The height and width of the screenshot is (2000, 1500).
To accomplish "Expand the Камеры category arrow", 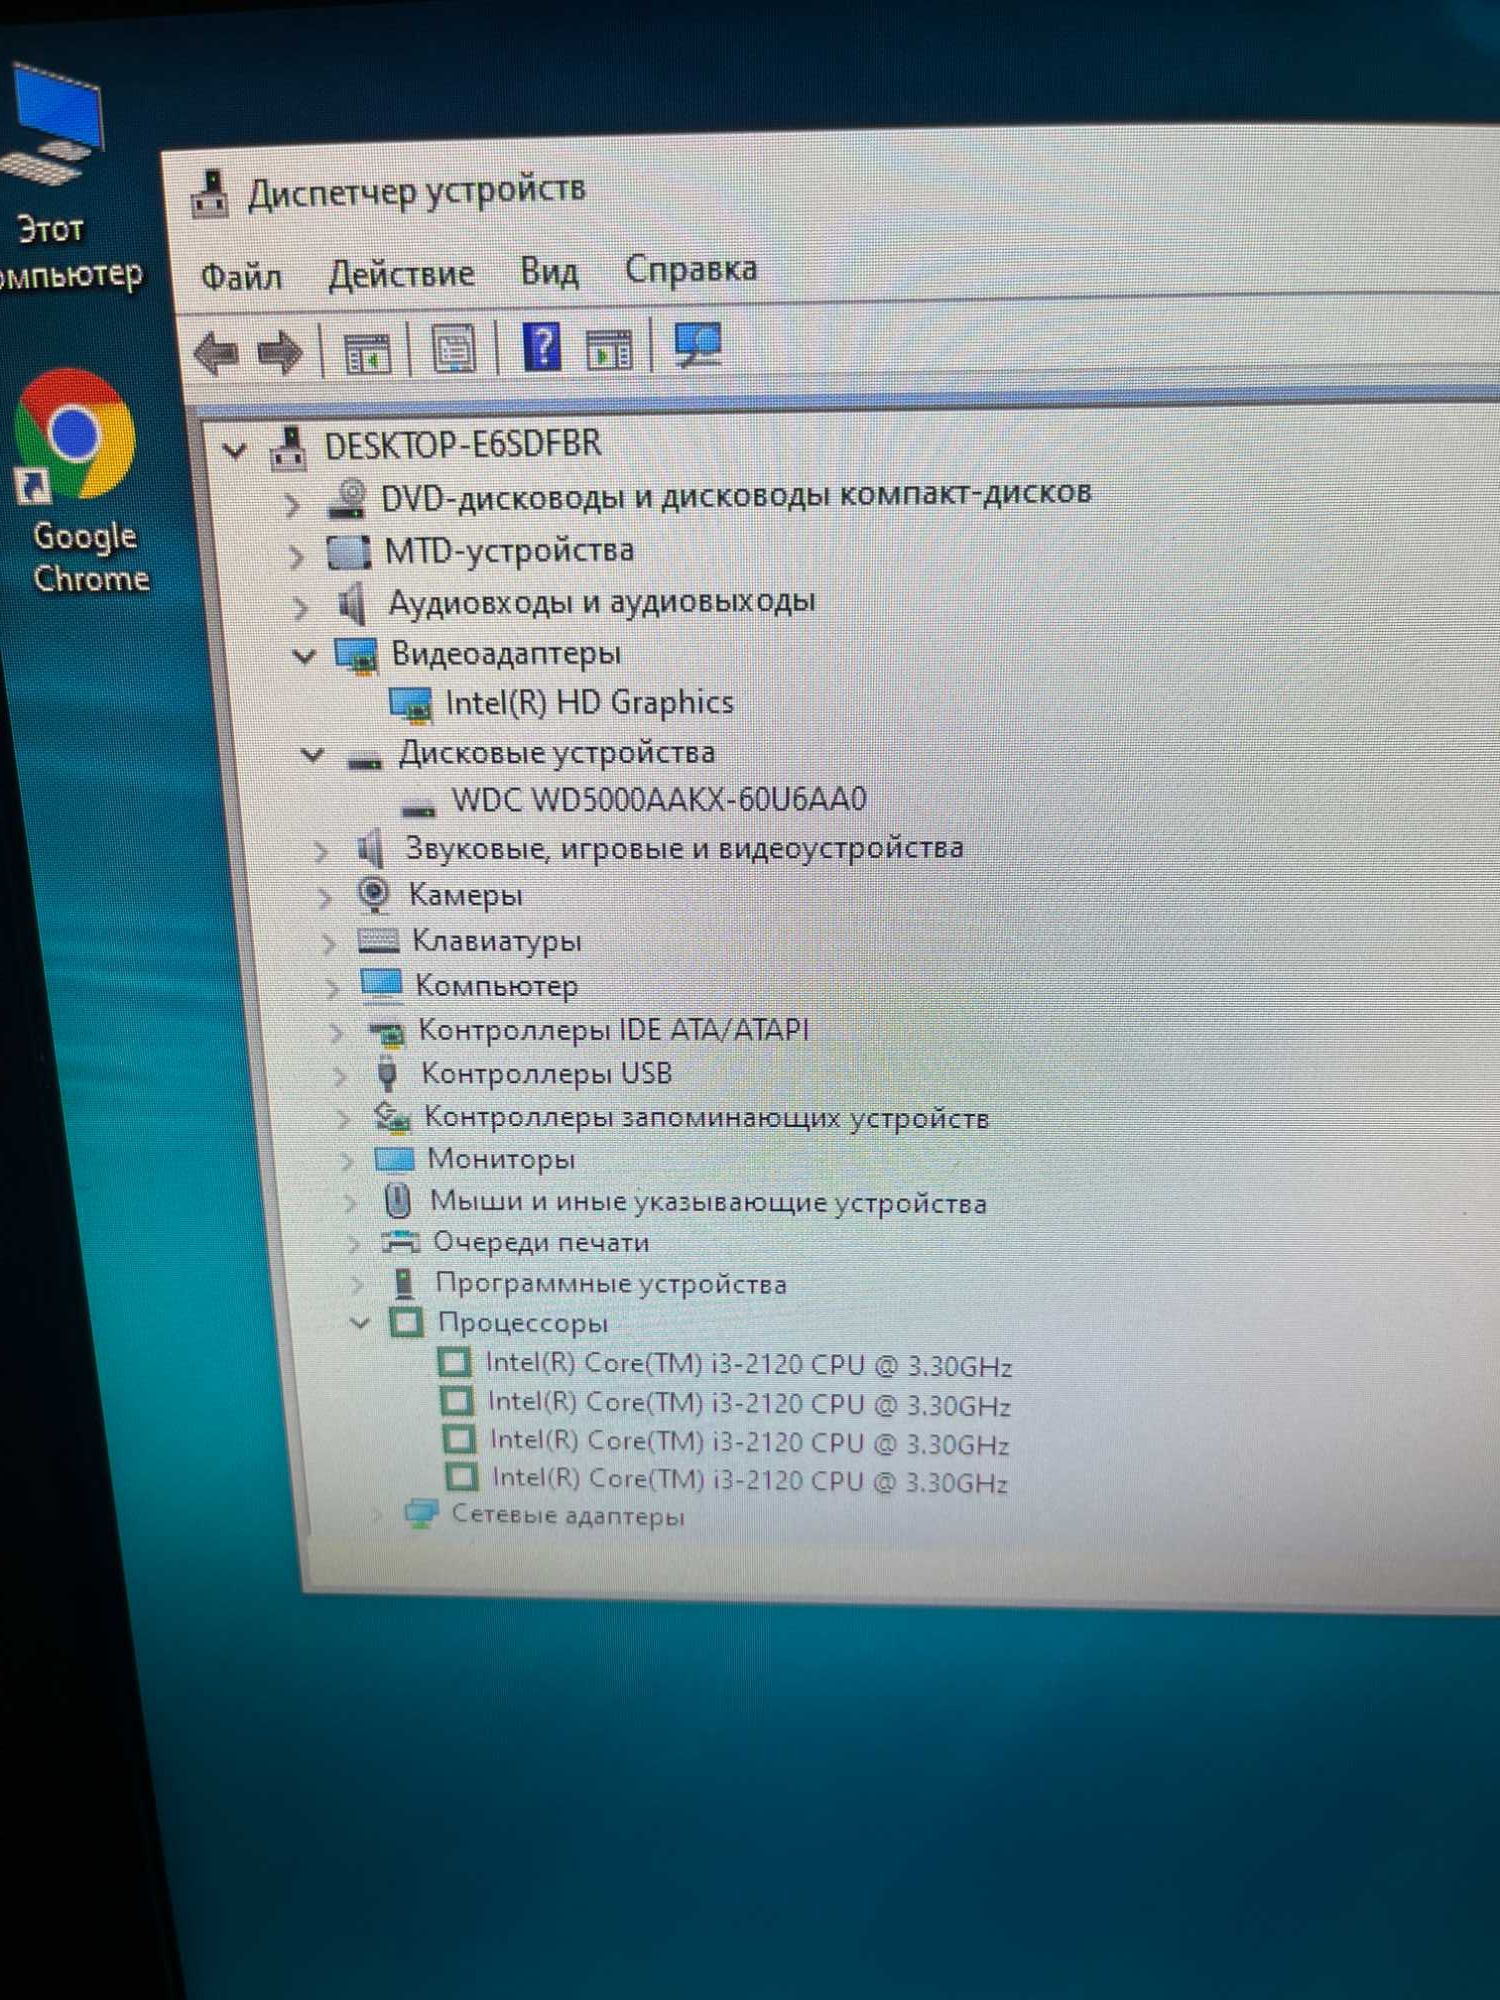I will coord(324,897).
